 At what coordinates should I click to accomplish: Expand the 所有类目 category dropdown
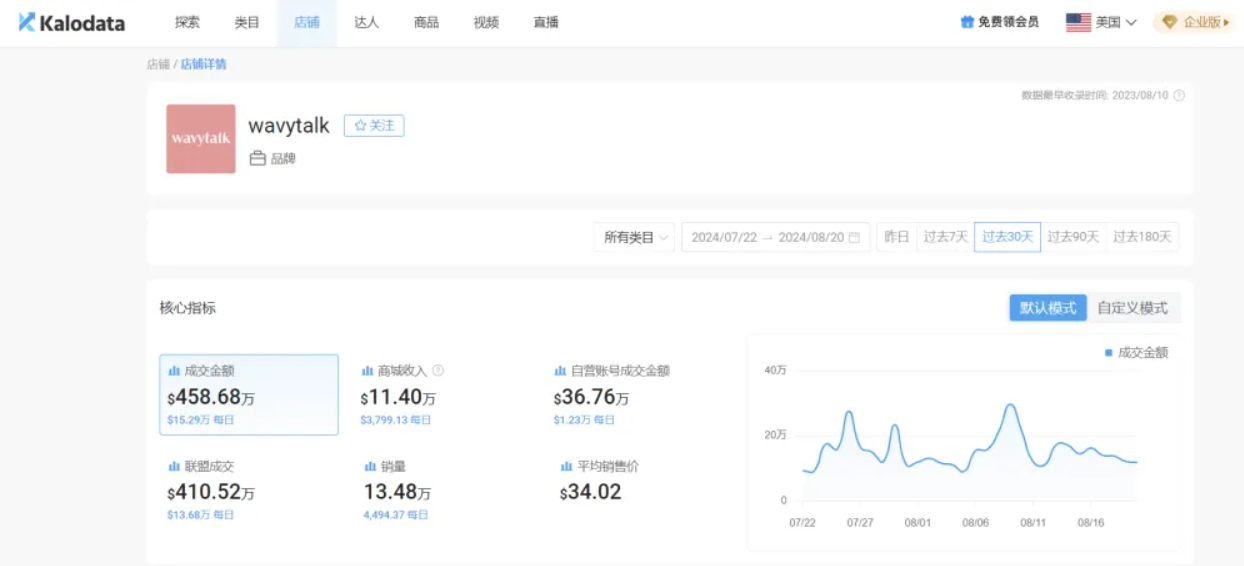pyautogui.click(x=634, y=238)
